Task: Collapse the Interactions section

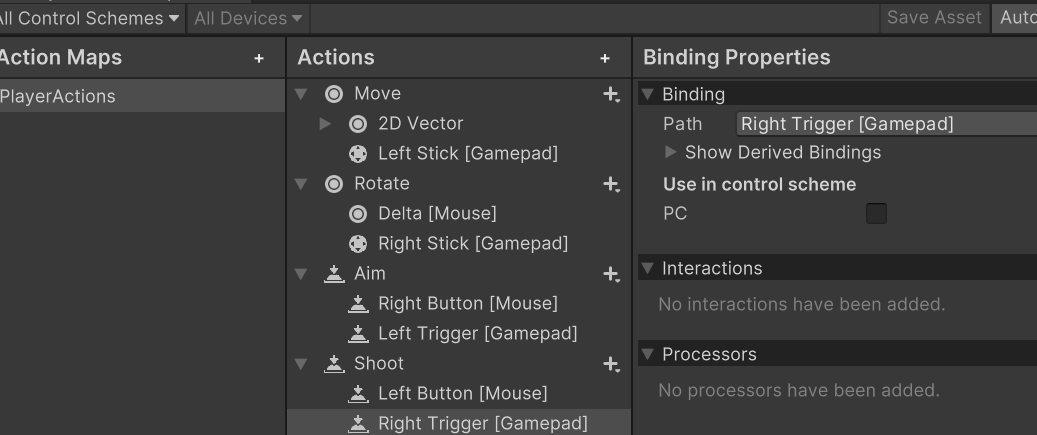Action: [x=647, y=268]
